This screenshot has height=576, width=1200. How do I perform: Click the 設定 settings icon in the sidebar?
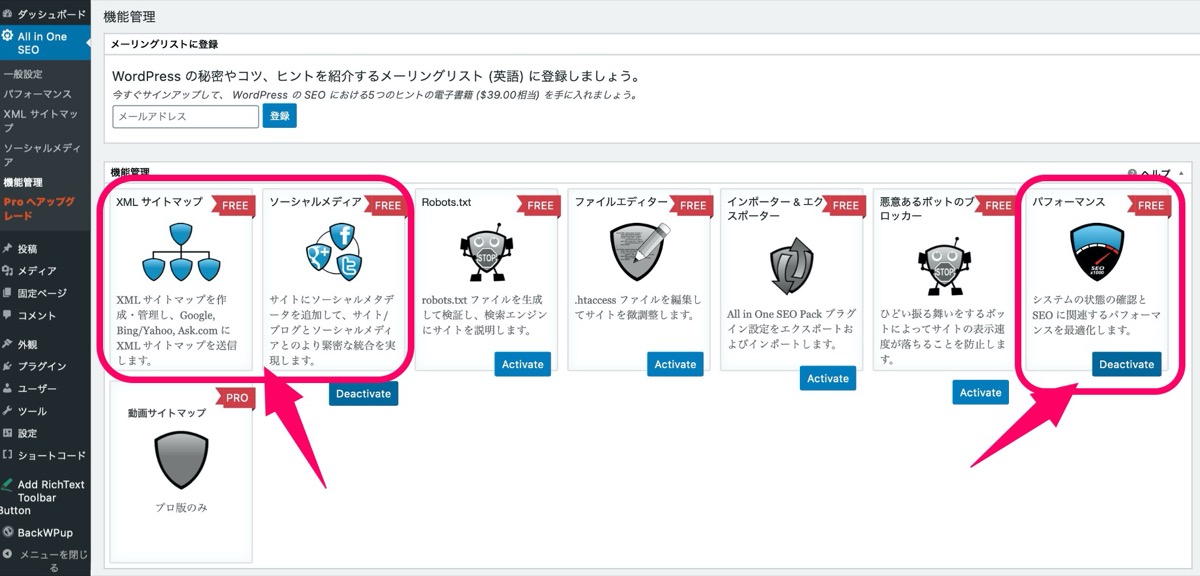[8, 433]
